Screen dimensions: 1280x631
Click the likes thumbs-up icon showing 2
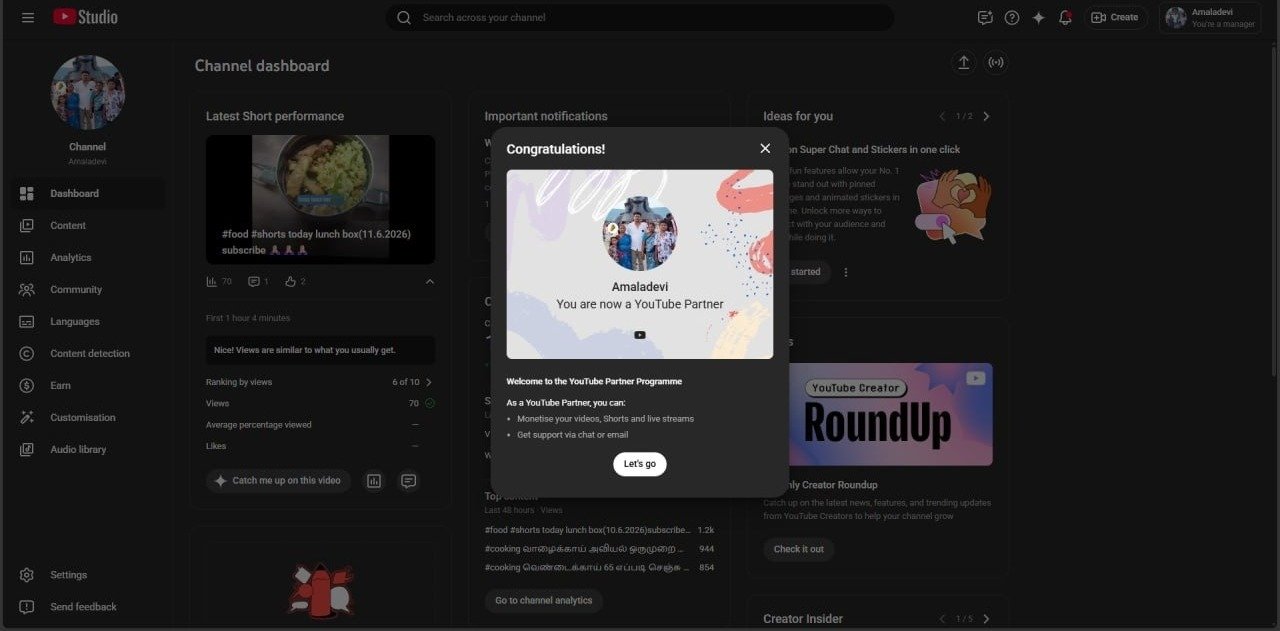point(290,282)
